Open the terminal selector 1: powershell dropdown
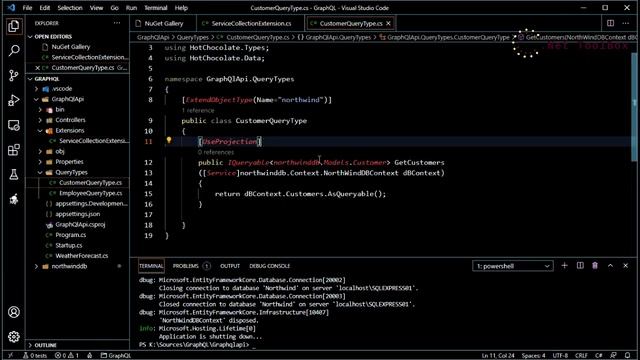 (513, 266)
